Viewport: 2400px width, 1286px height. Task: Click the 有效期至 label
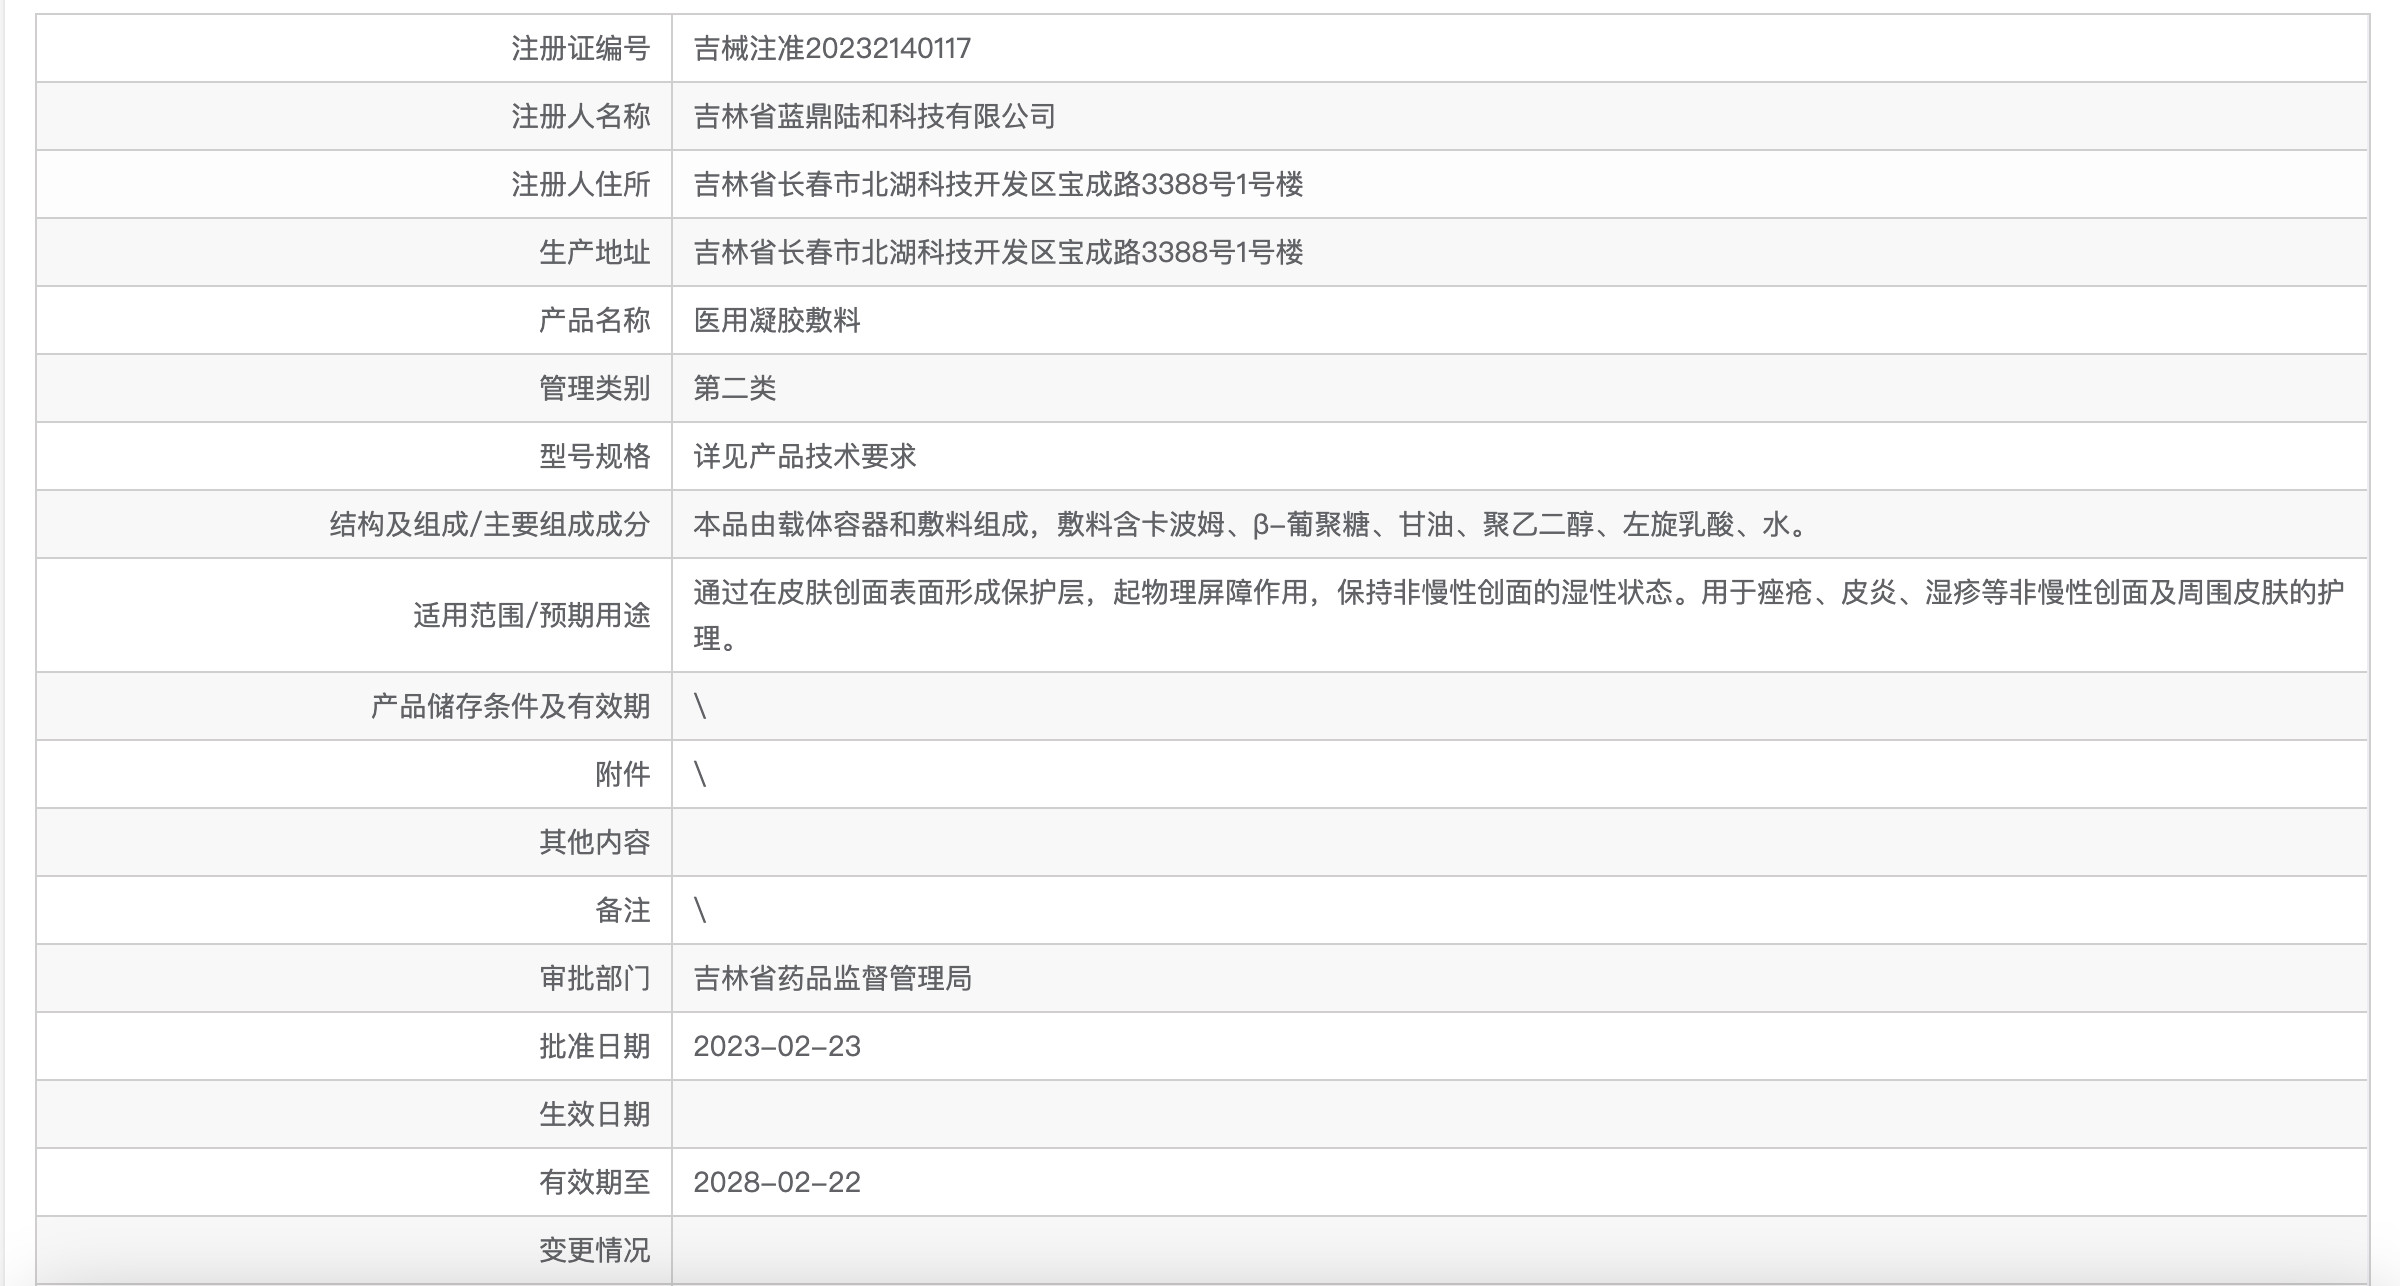pyautogui.click(x=595, y=1182)
